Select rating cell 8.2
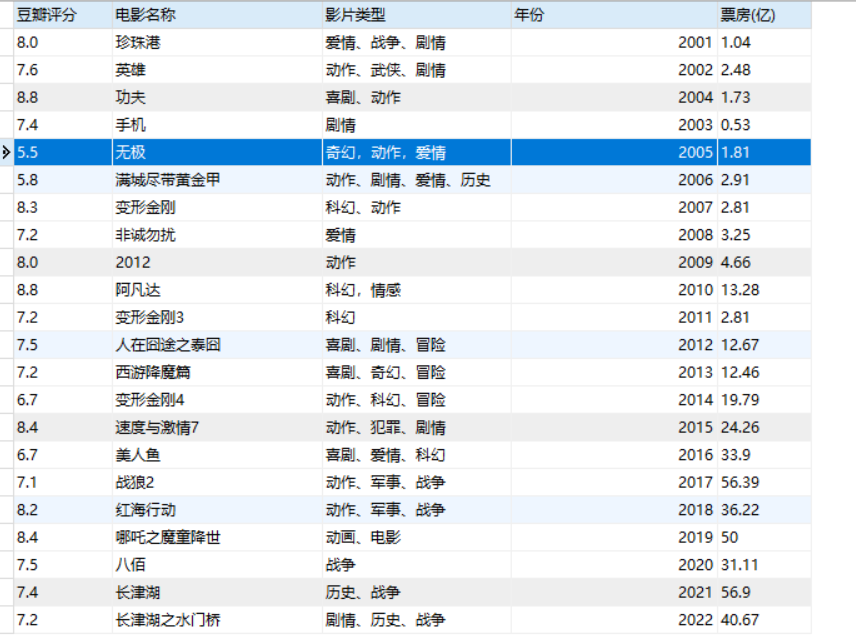Screen dimensions: 856x637 point(63,509)
